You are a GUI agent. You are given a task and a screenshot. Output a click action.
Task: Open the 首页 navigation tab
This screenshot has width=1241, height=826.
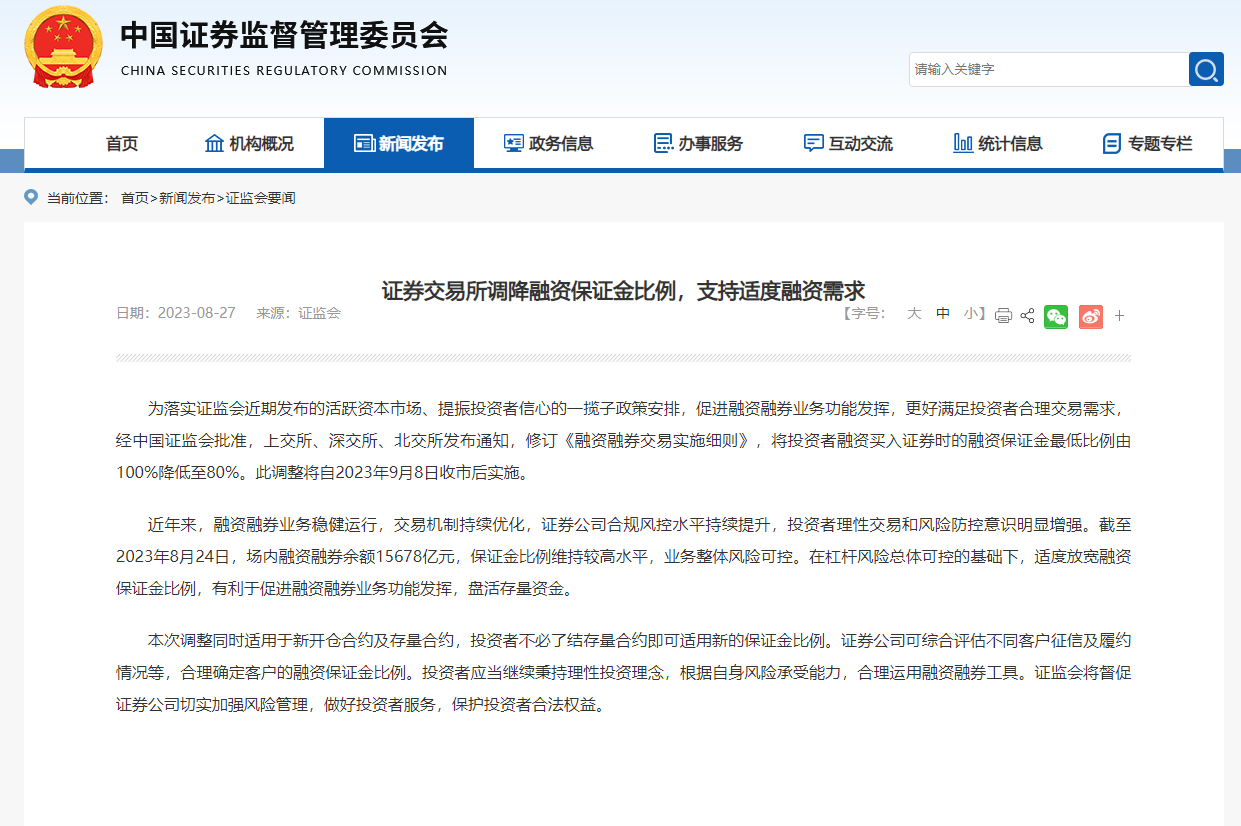(x=122, y=143)
